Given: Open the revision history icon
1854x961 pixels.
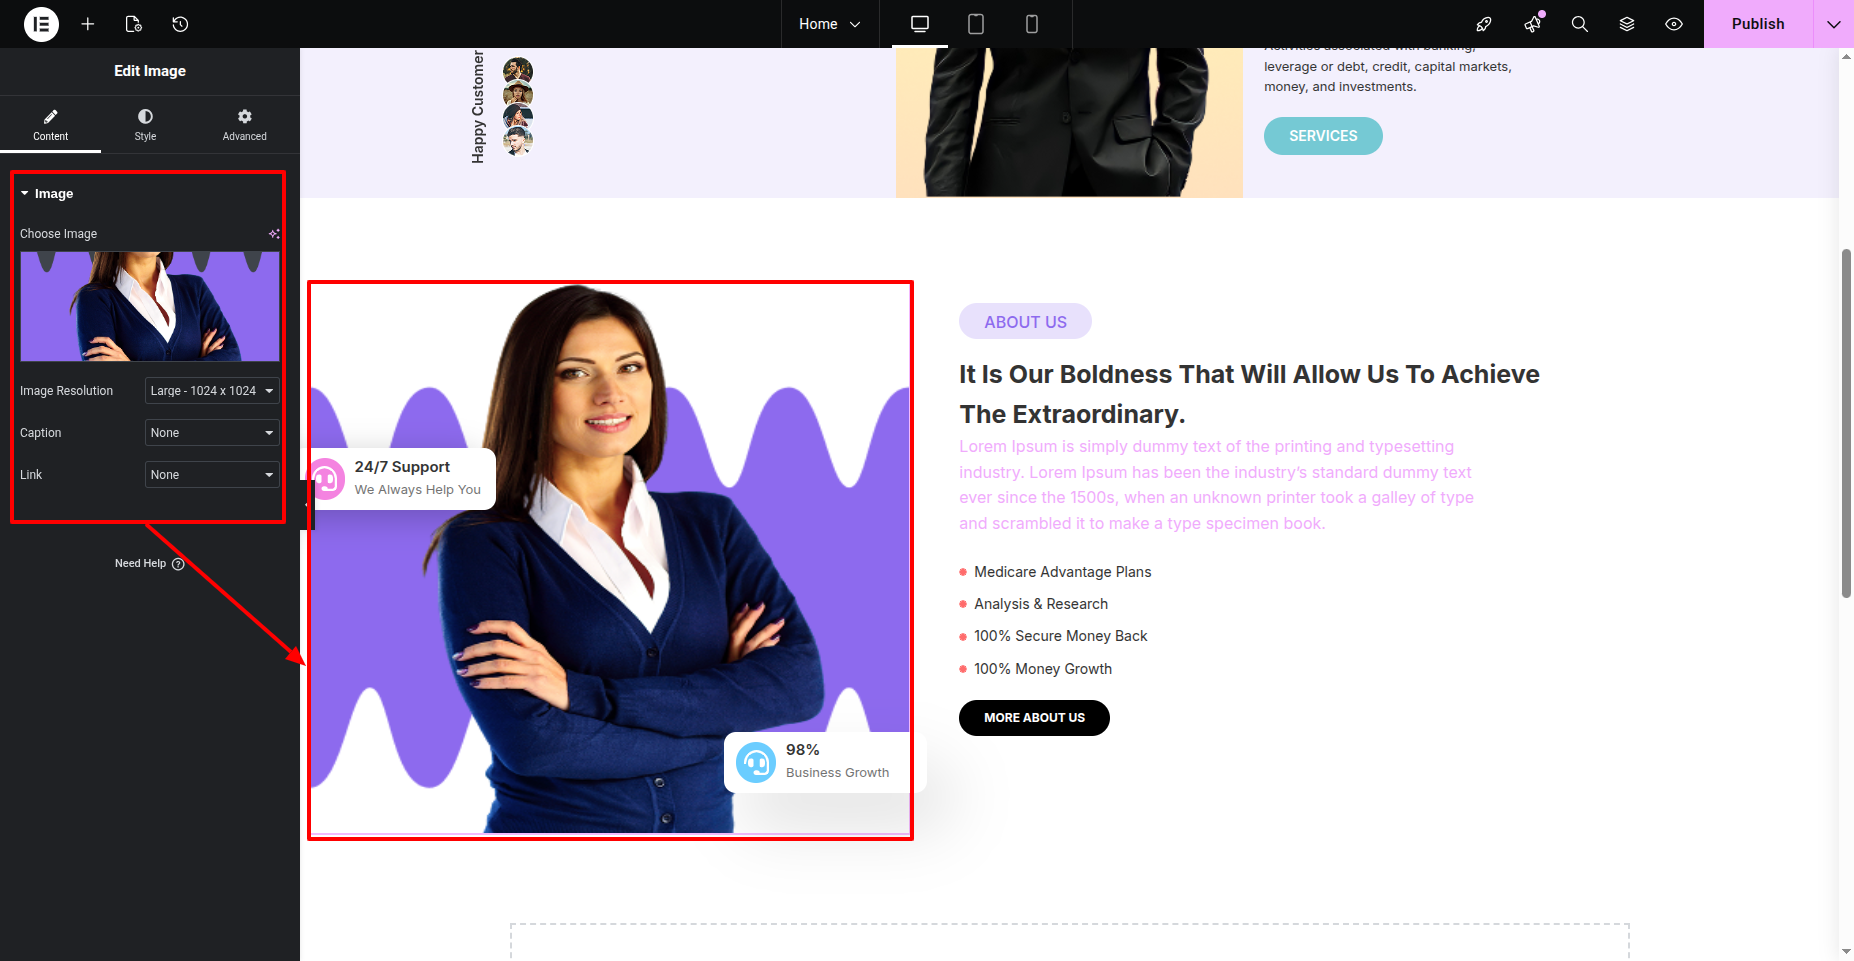Looking at the screenshot, I should [x=180, y=24].
